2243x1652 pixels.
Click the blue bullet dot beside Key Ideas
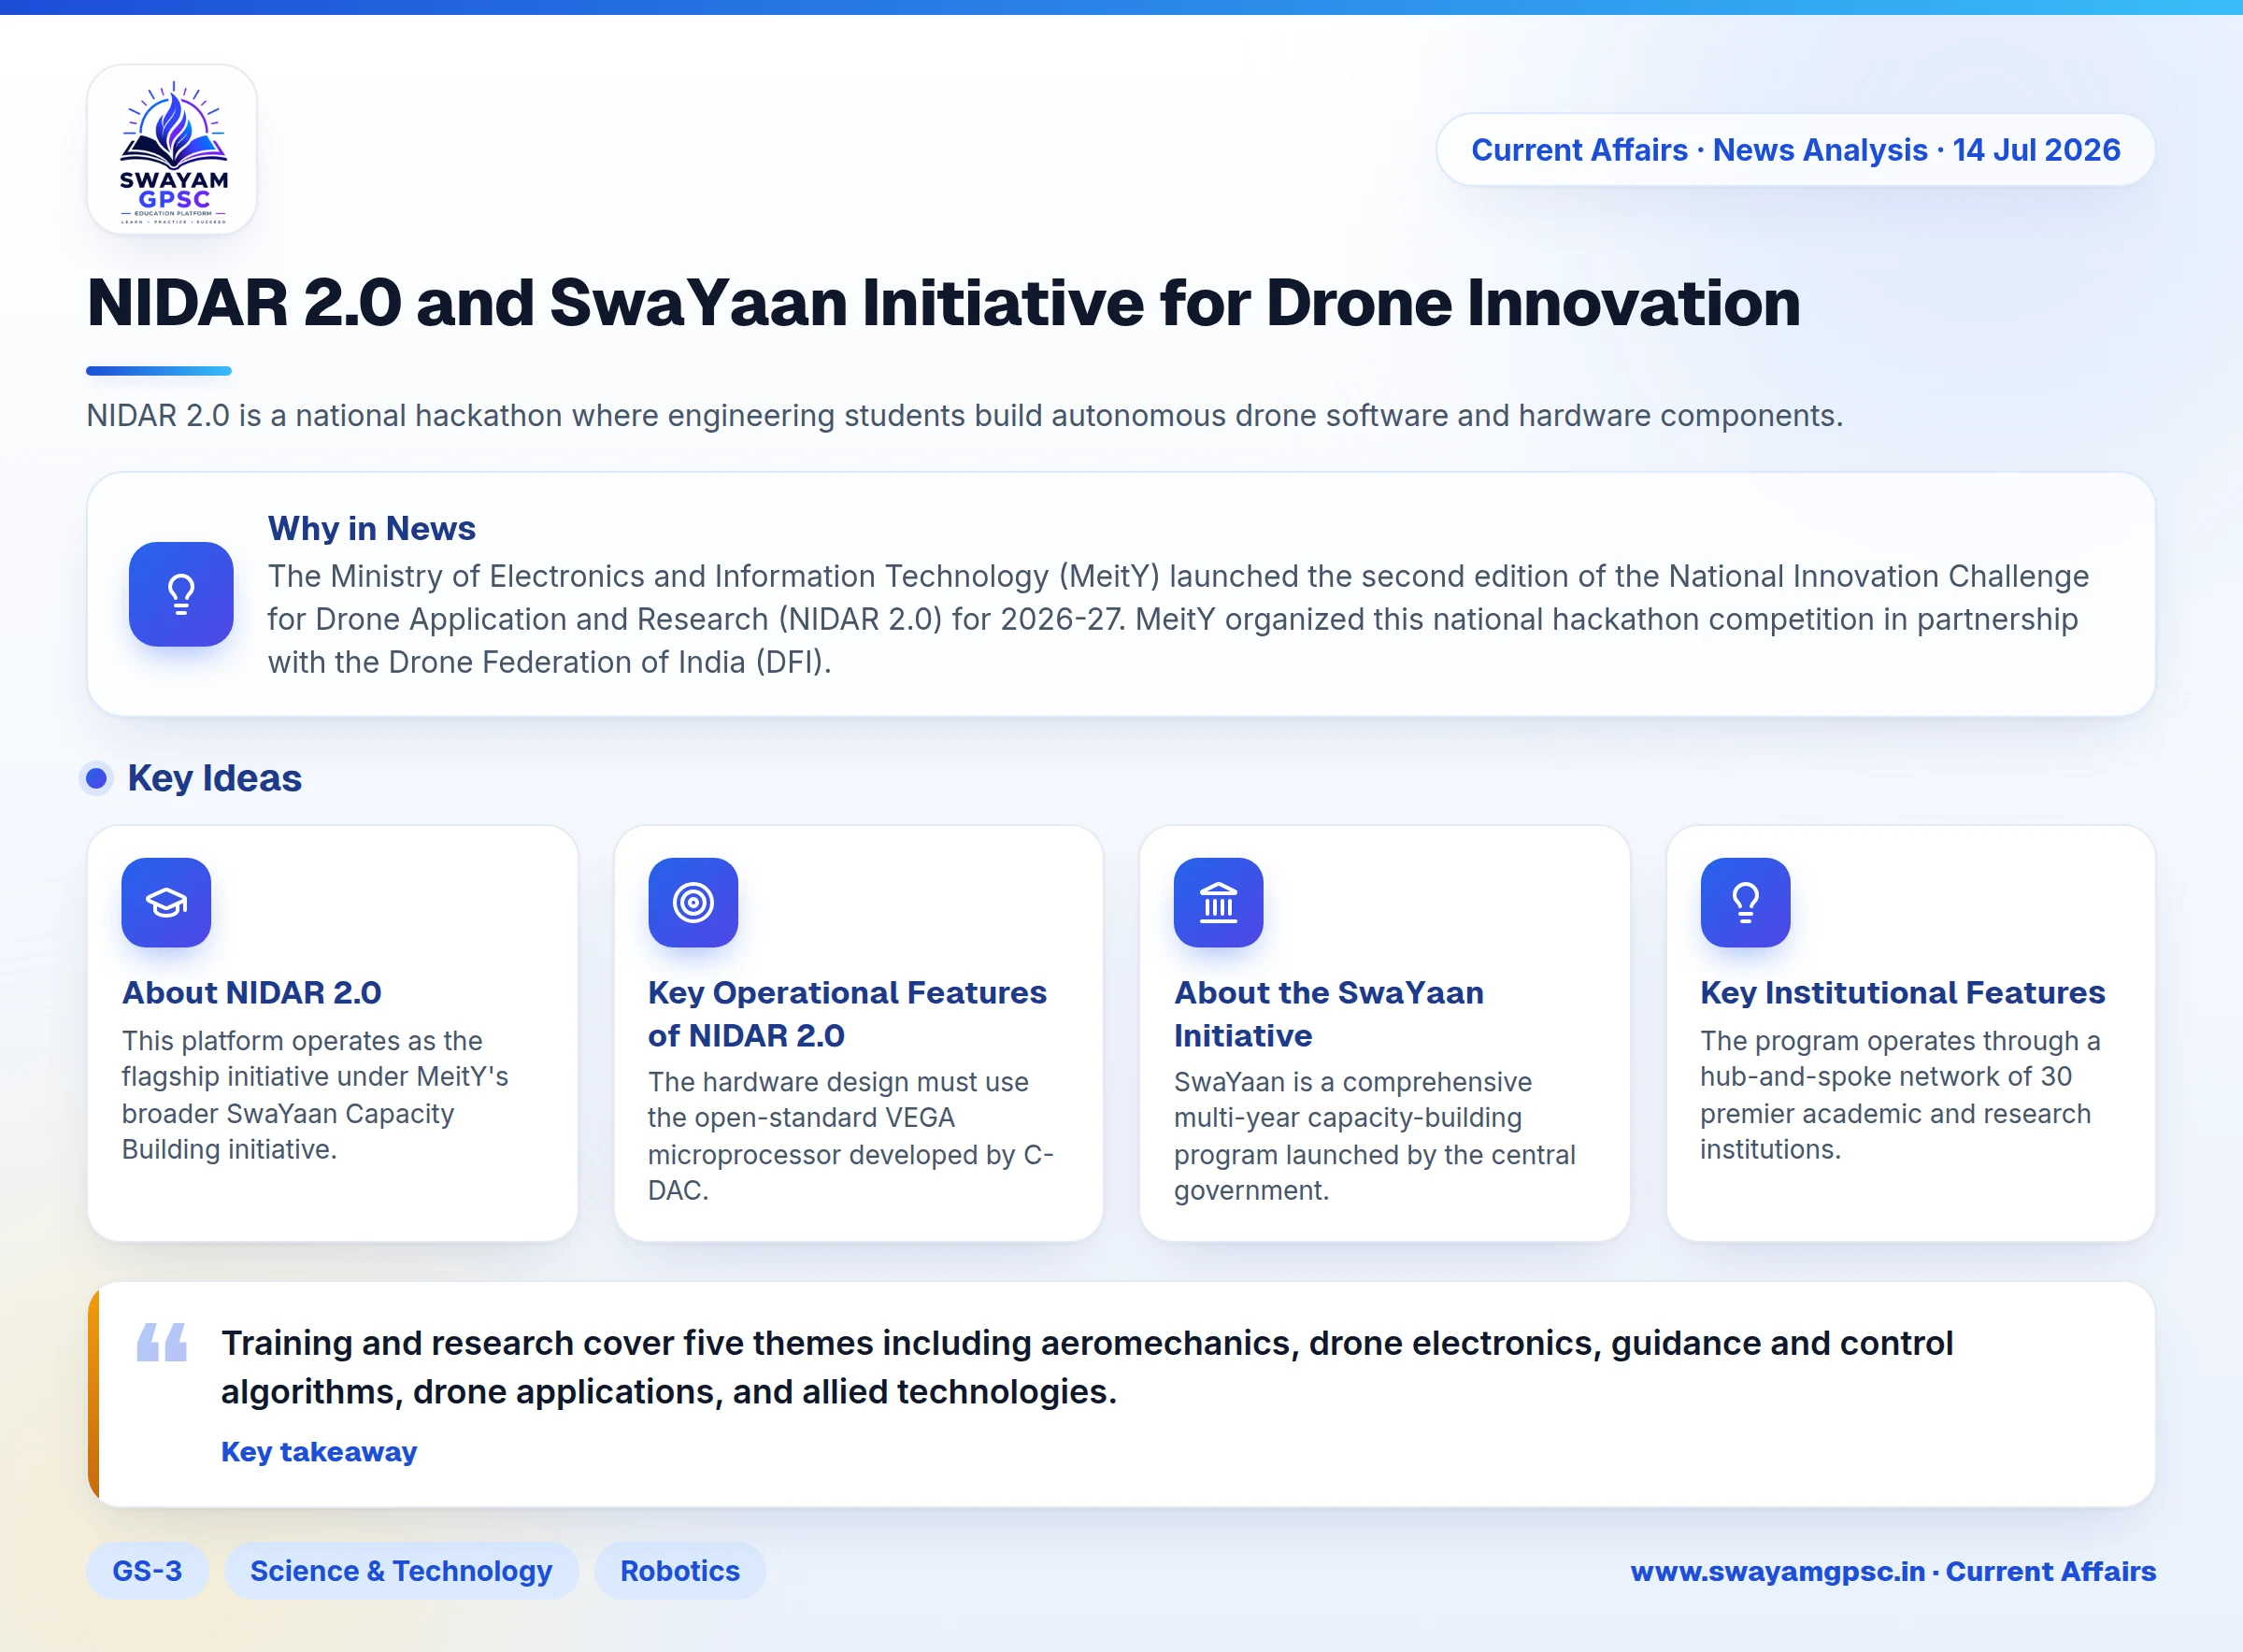(x=96, y=778)
